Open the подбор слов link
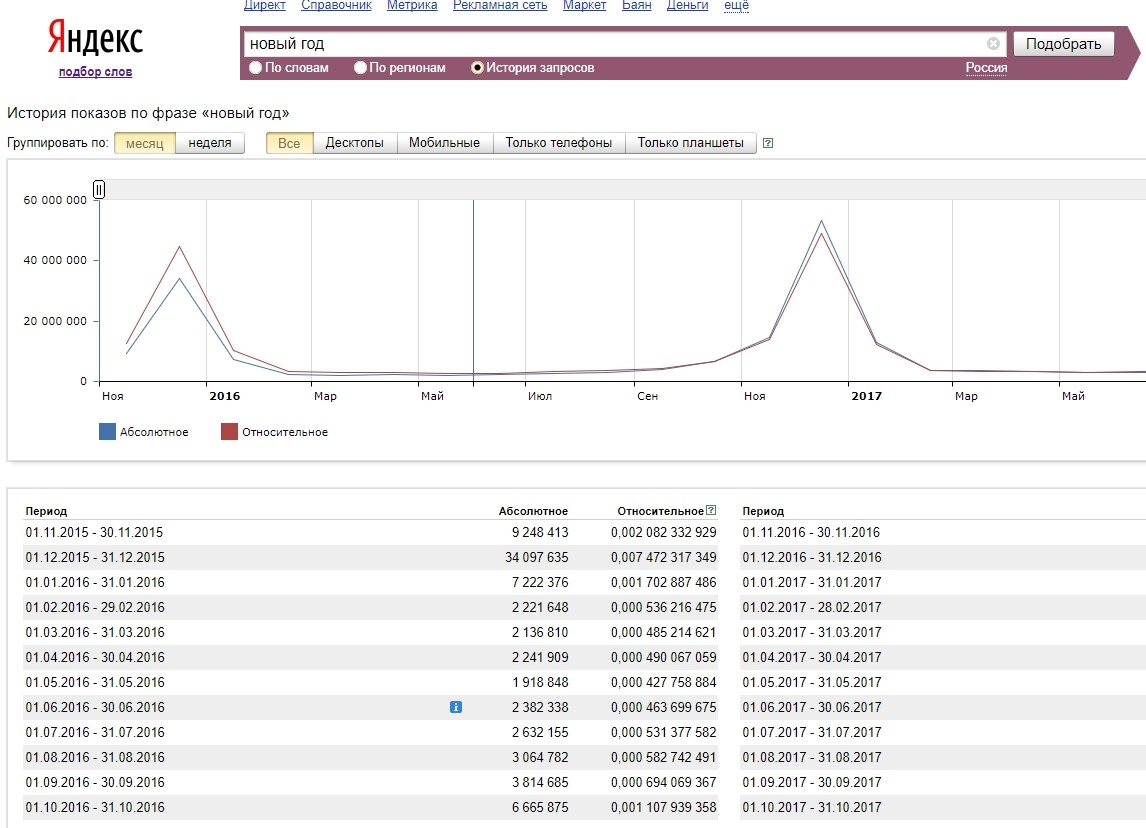The height and width of the screenshot is (828, 1146). pos(95,72)
